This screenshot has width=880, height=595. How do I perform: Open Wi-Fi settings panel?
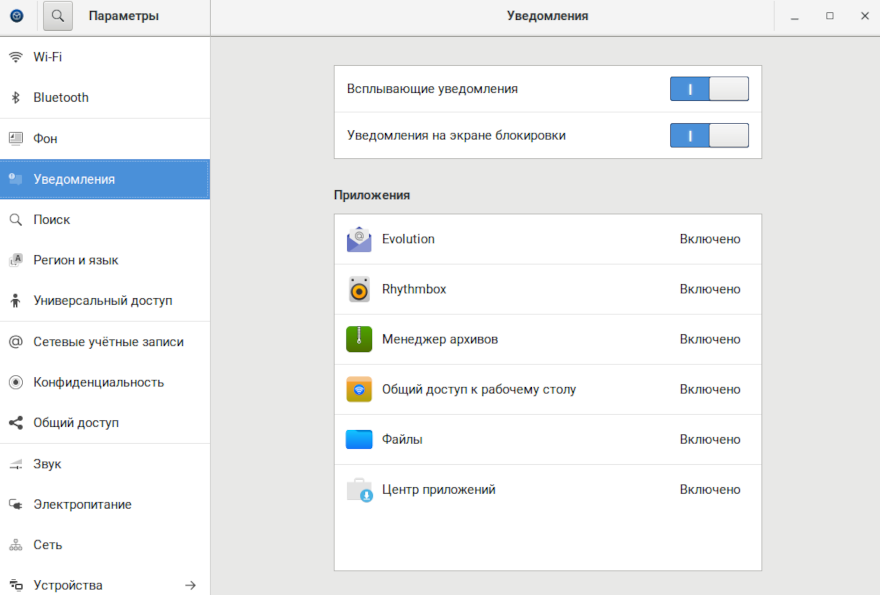48,57
